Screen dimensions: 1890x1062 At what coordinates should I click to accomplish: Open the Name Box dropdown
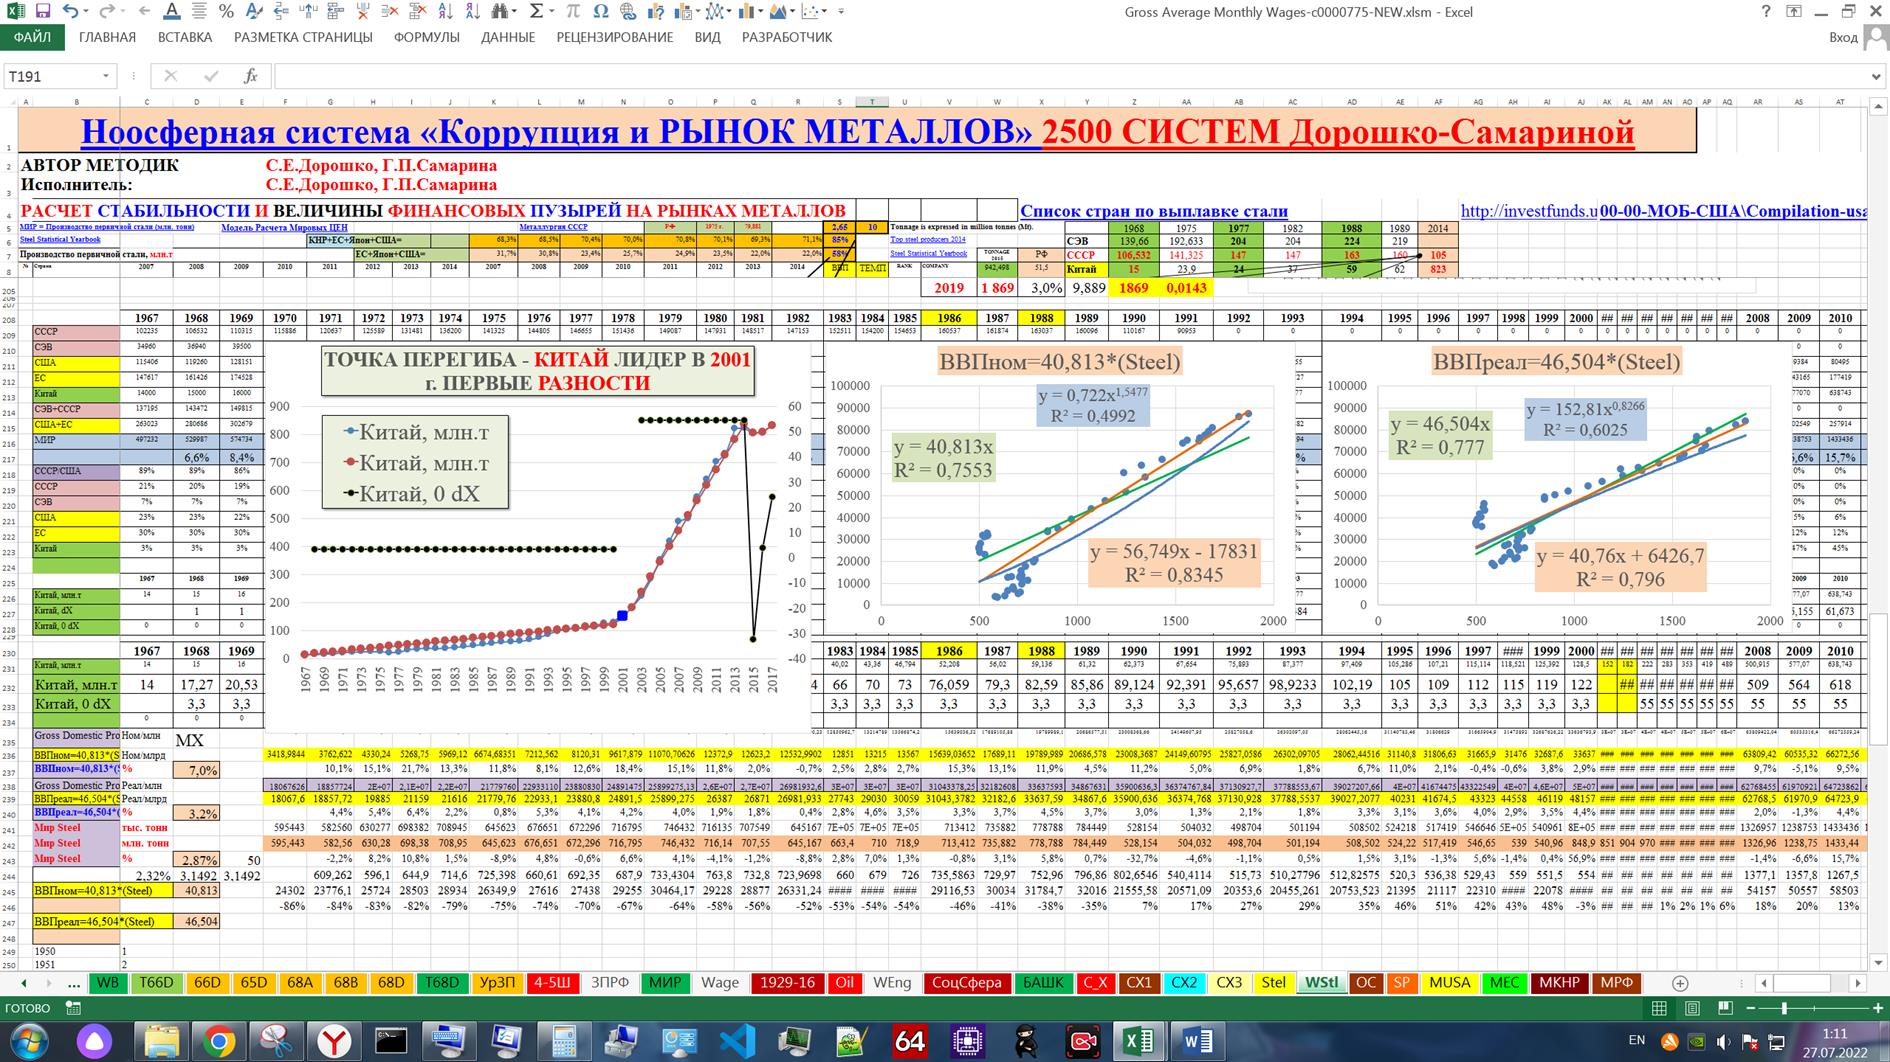click(x=106, y=76)
